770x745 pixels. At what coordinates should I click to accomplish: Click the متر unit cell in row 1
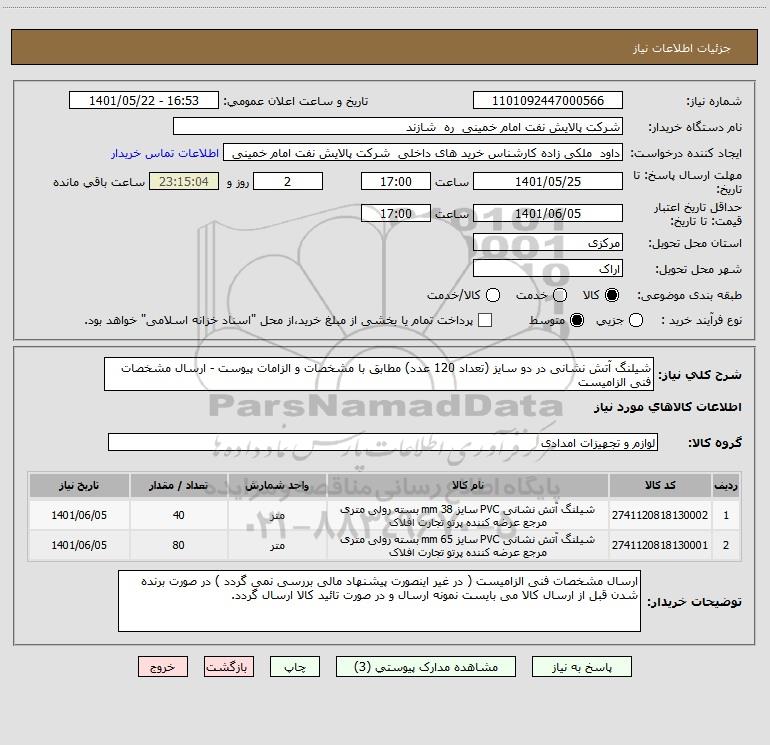point(277,515)
